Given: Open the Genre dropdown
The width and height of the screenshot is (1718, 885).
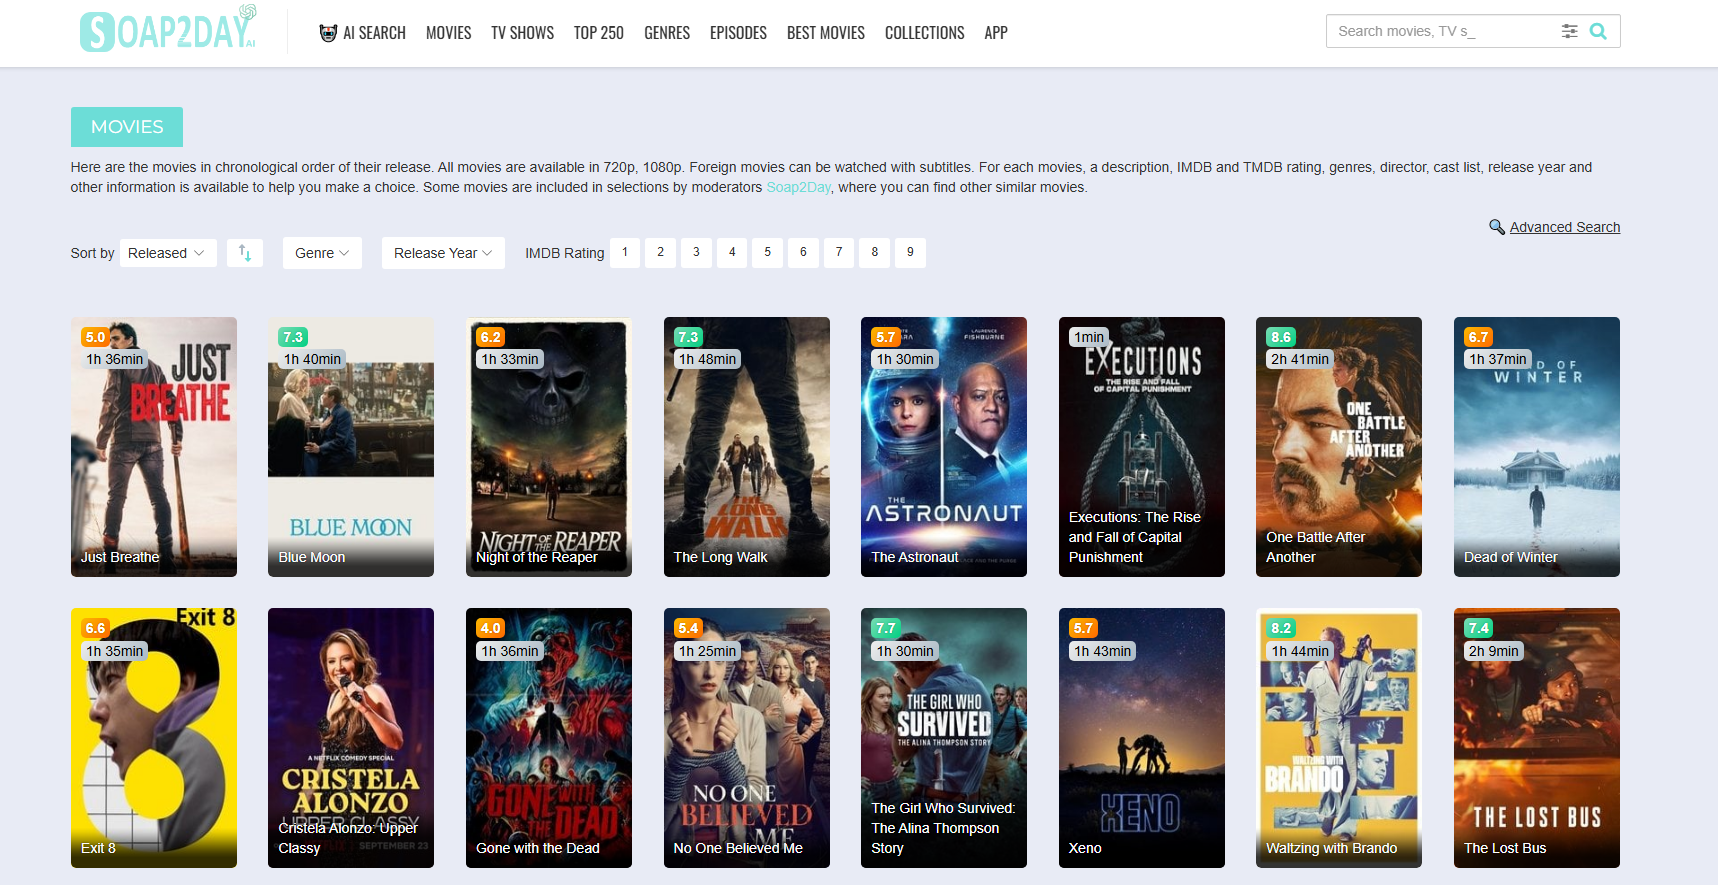Looking at the screenshot, I should pos(322,253).
